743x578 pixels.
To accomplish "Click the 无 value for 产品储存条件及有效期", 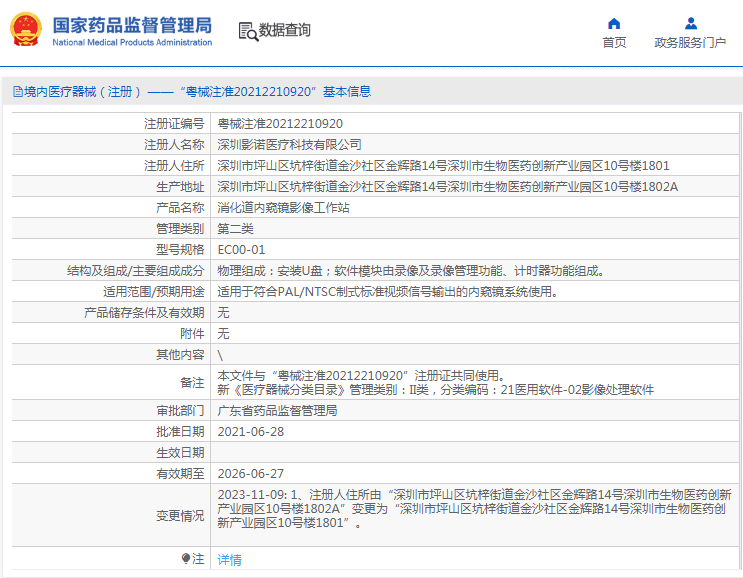I will click(223, 313).
